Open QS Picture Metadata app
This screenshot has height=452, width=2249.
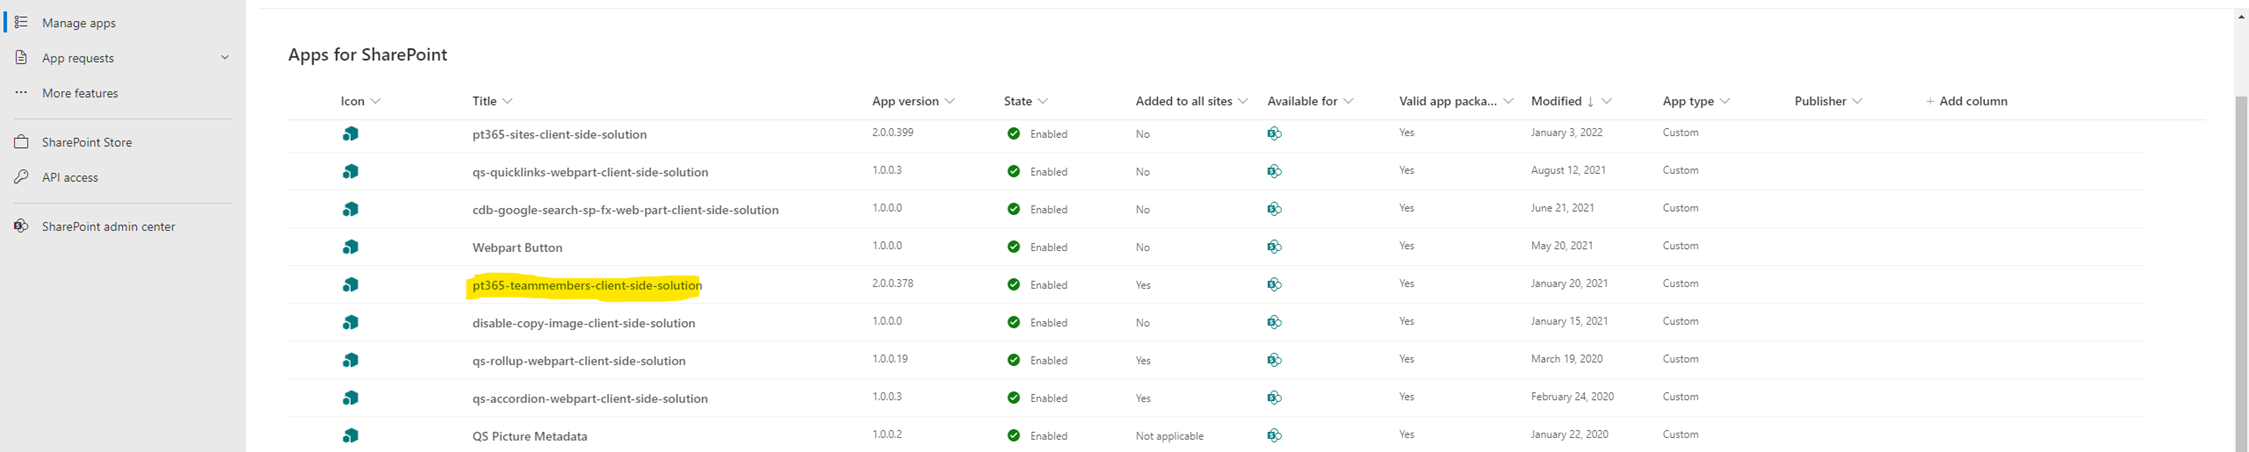pos(530,436)
